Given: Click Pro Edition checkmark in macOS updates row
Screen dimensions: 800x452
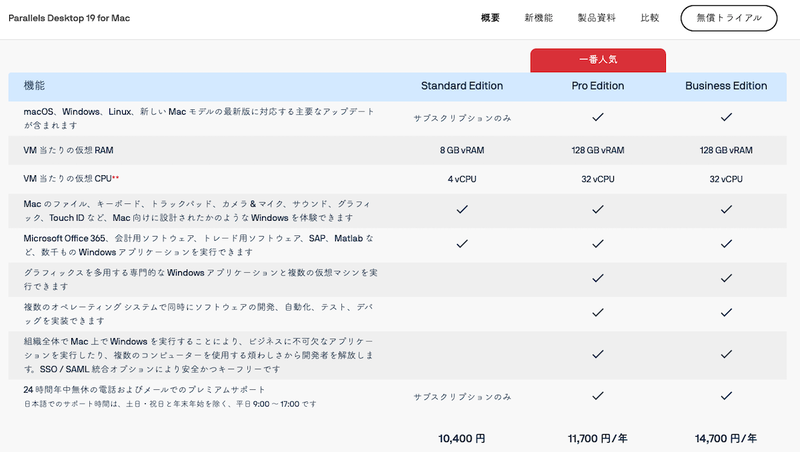Looking at the screenshot, I should tap(596, 117).
